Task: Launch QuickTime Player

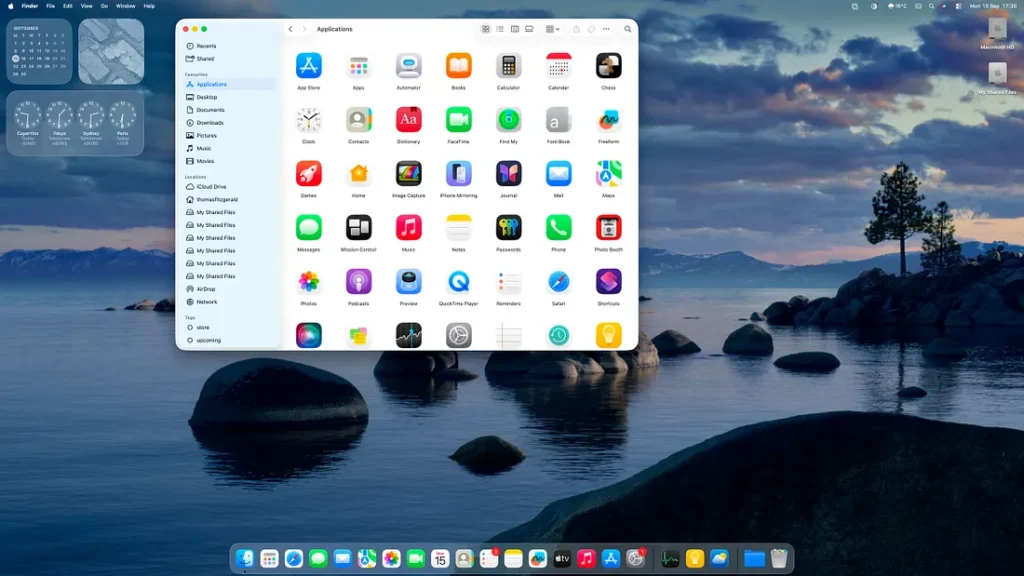Action: pos(458,282)
